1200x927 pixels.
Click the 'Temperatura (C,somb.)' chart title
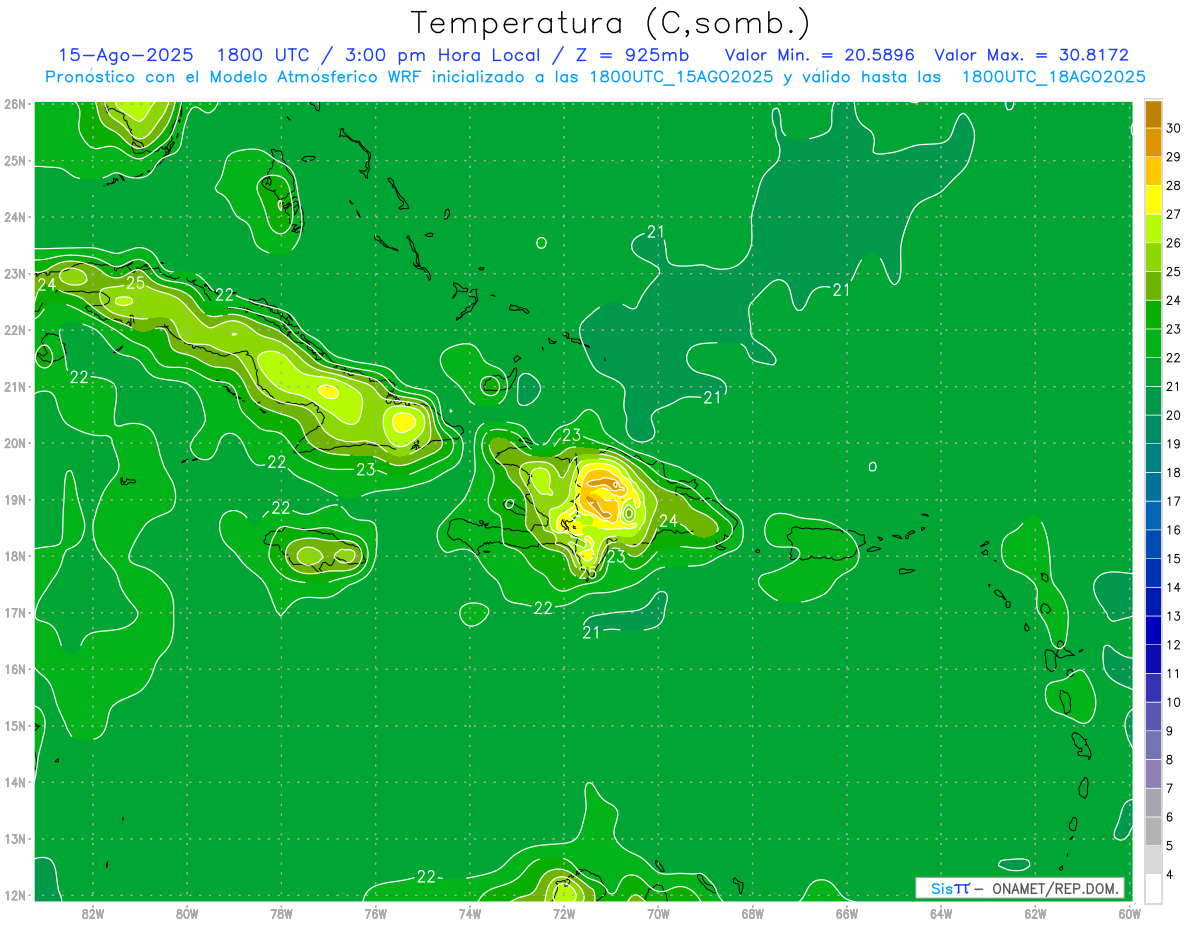click(610, 23)
